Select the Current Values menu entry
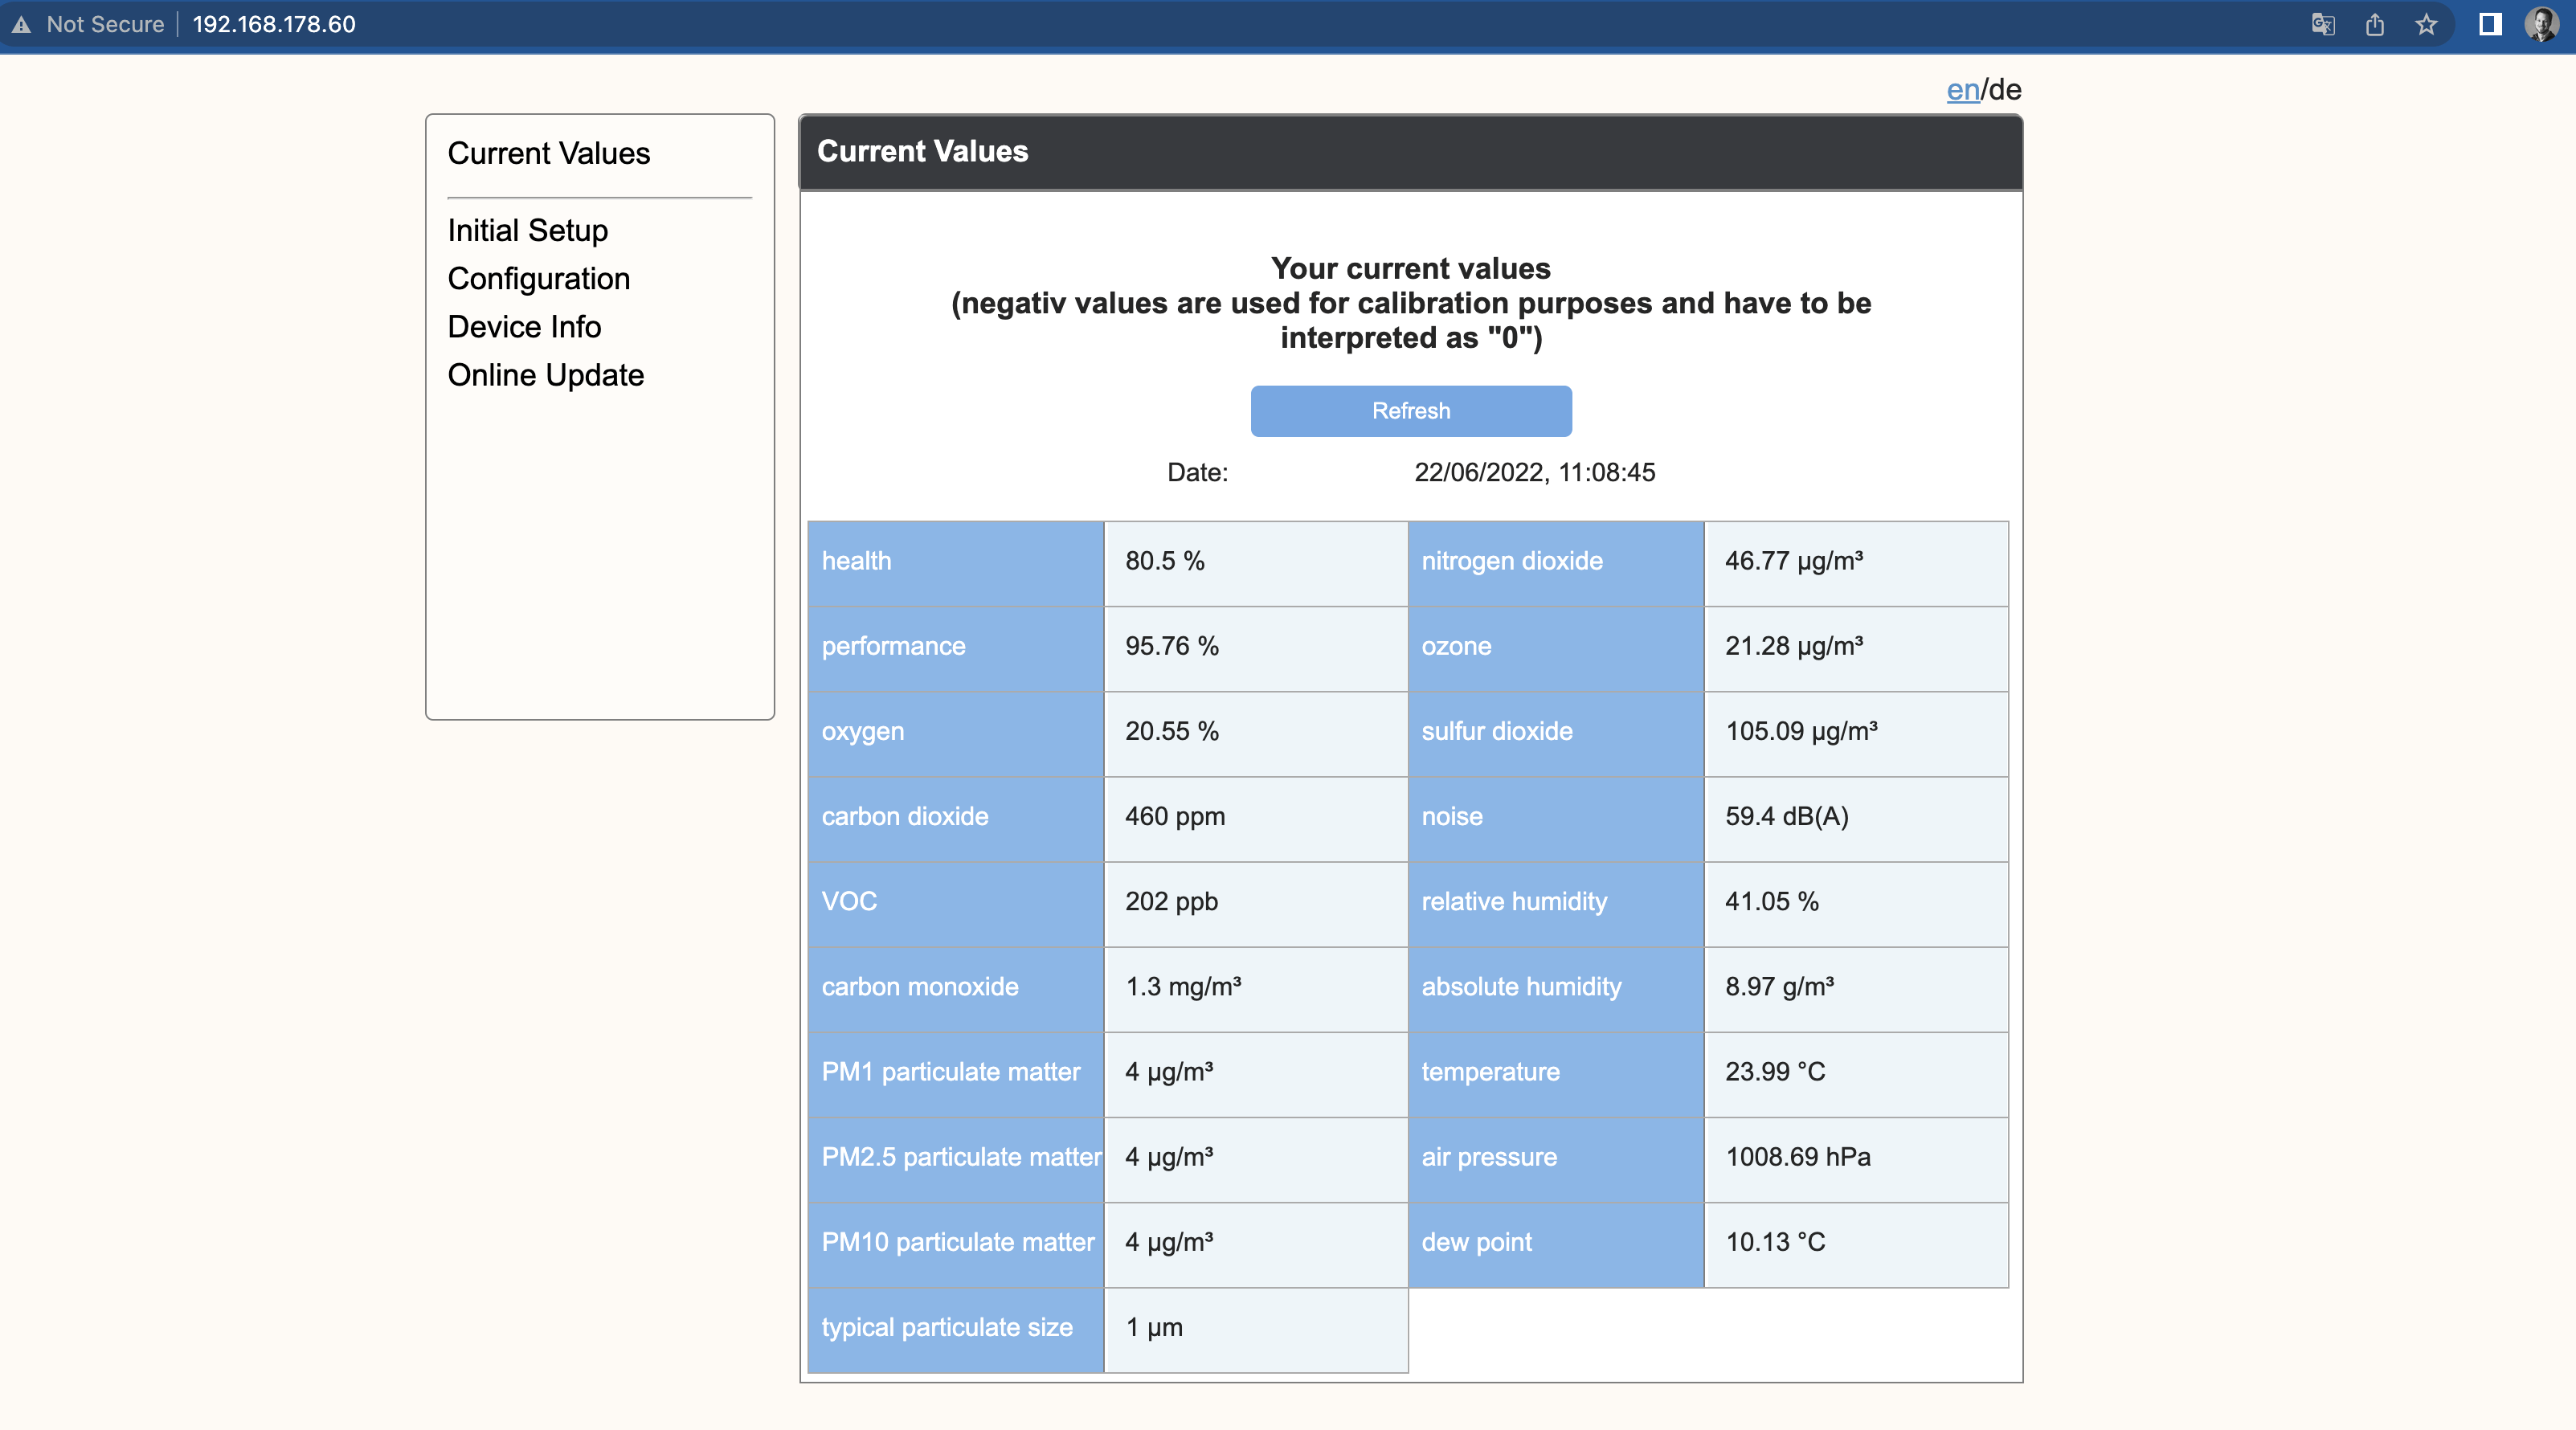2576x1430 pixels. coord(549,154)
